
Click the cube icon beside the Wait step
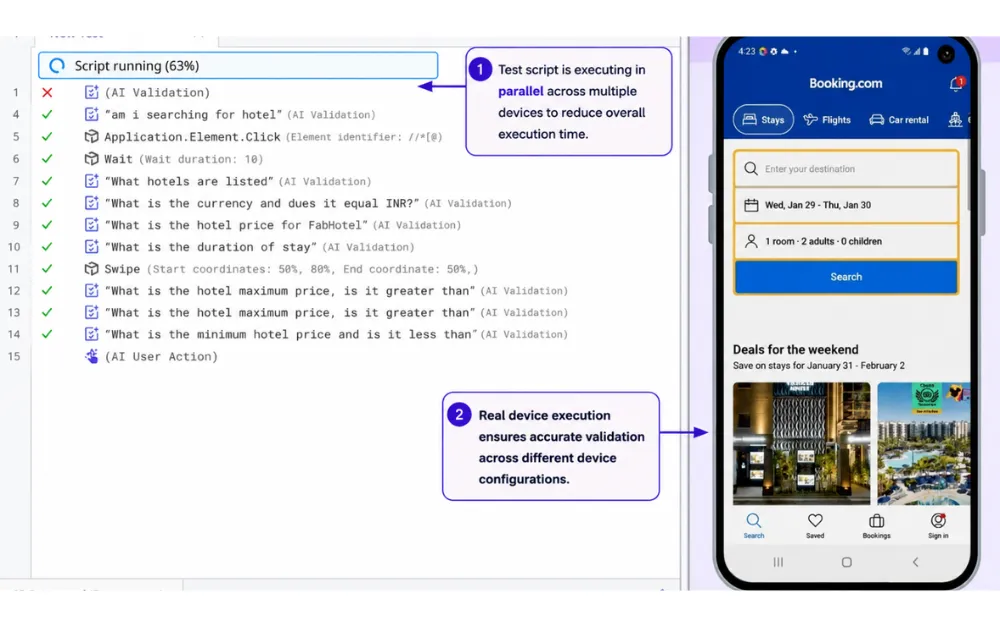[91, 159]
